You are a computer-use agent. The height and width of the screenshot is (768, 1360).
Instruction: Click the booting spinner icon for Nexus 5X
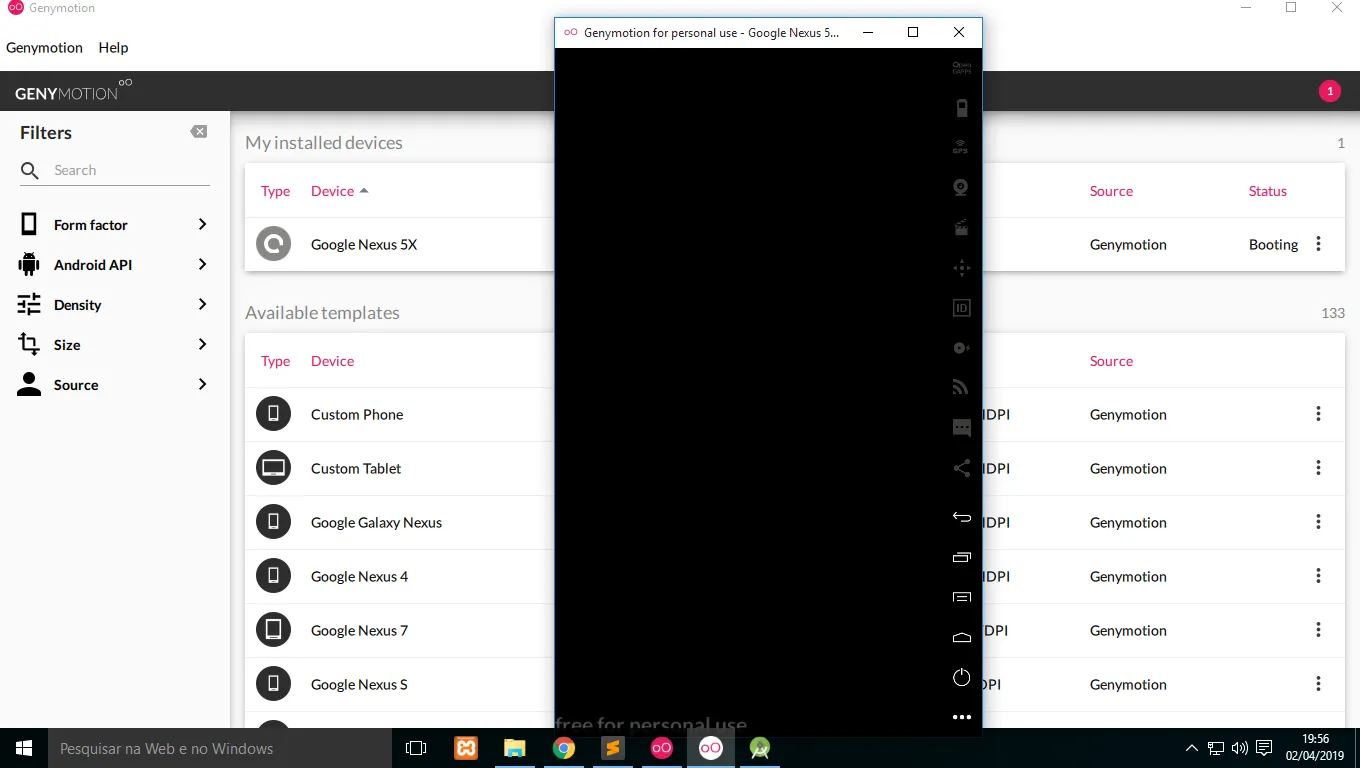(x=273, y=244)
